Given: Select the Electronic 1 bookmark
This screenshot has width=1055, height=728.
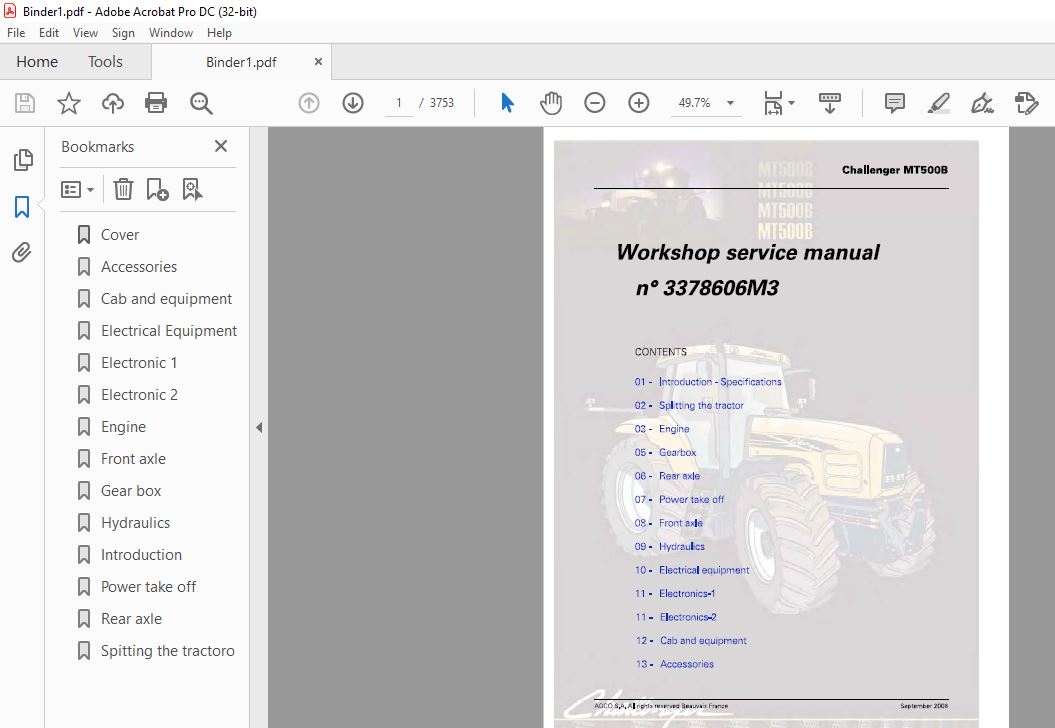Looking at the screenshot, I should point(139,363).
